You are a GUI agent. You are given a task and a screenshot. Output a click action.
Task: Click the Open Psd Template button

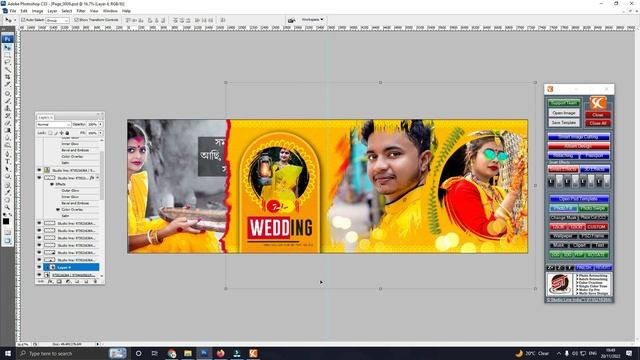click(x=579, y=199)
